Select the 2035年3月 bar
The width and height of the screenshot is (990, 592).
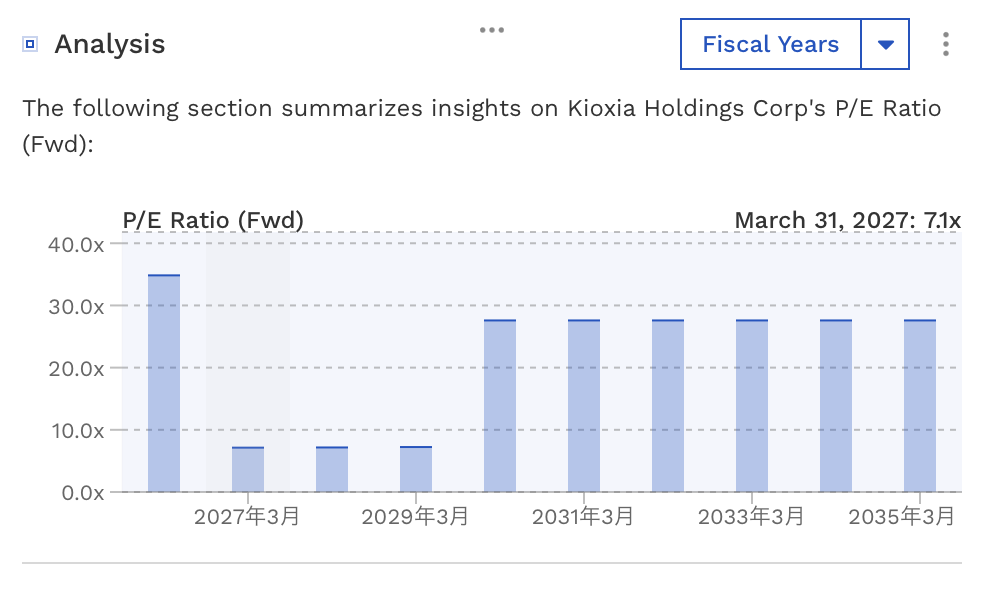920,406
